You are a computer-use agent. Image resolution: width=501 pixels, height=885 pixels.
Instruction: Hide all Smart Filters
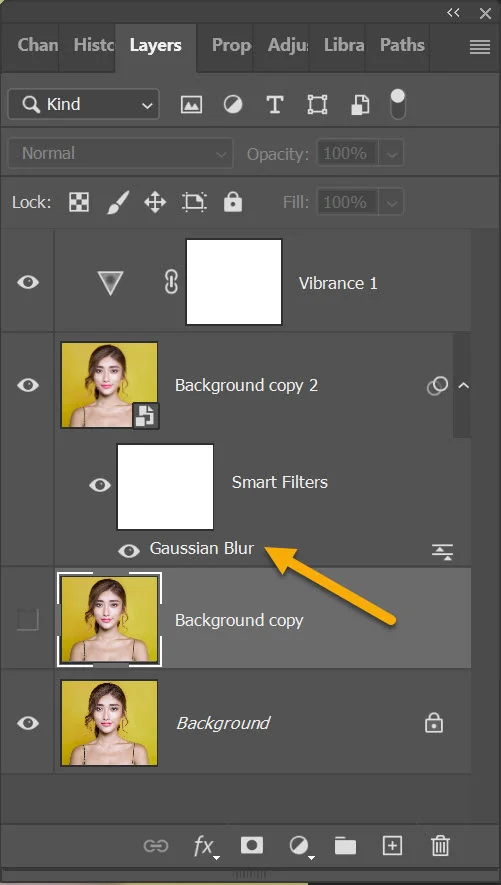100,485
